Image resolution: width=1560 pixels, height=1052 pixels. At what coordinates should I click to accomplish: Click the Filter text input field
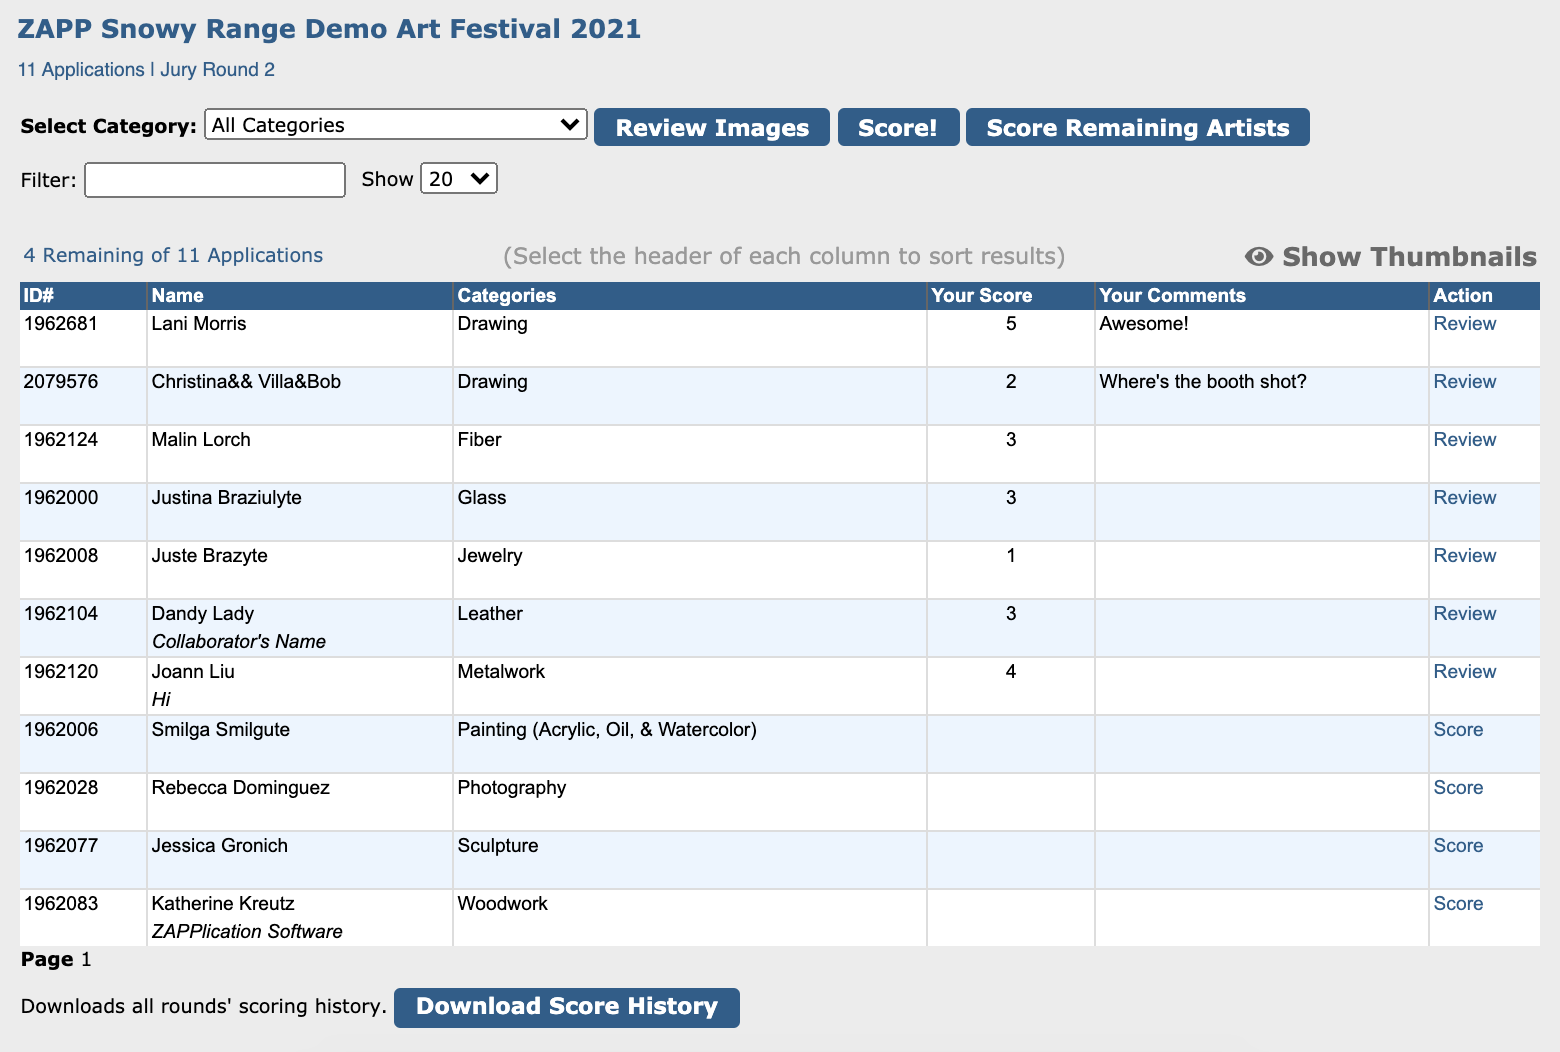(x=215, y=180)
